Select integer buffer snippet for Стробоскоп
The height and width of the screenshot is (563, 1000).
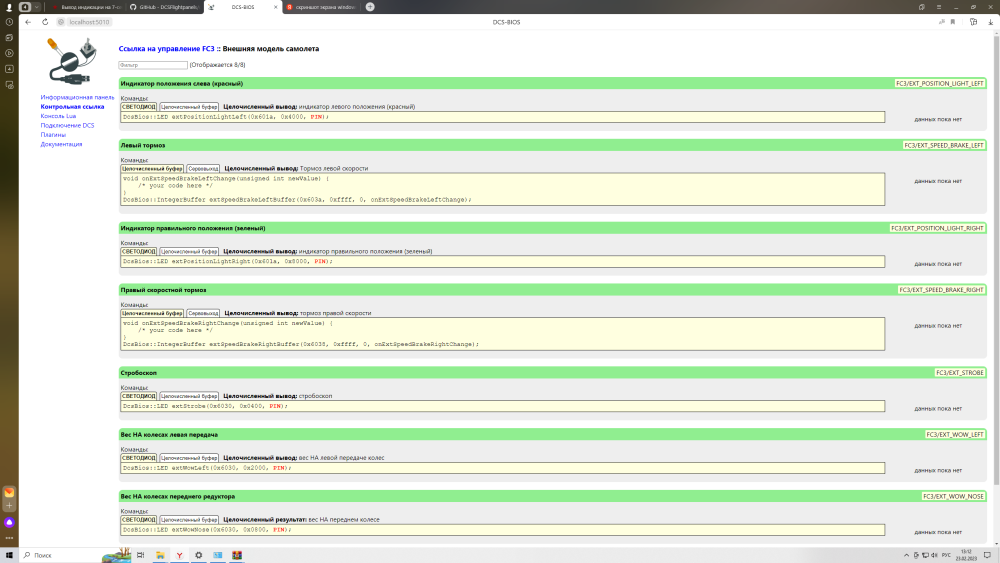pos(189,397)
